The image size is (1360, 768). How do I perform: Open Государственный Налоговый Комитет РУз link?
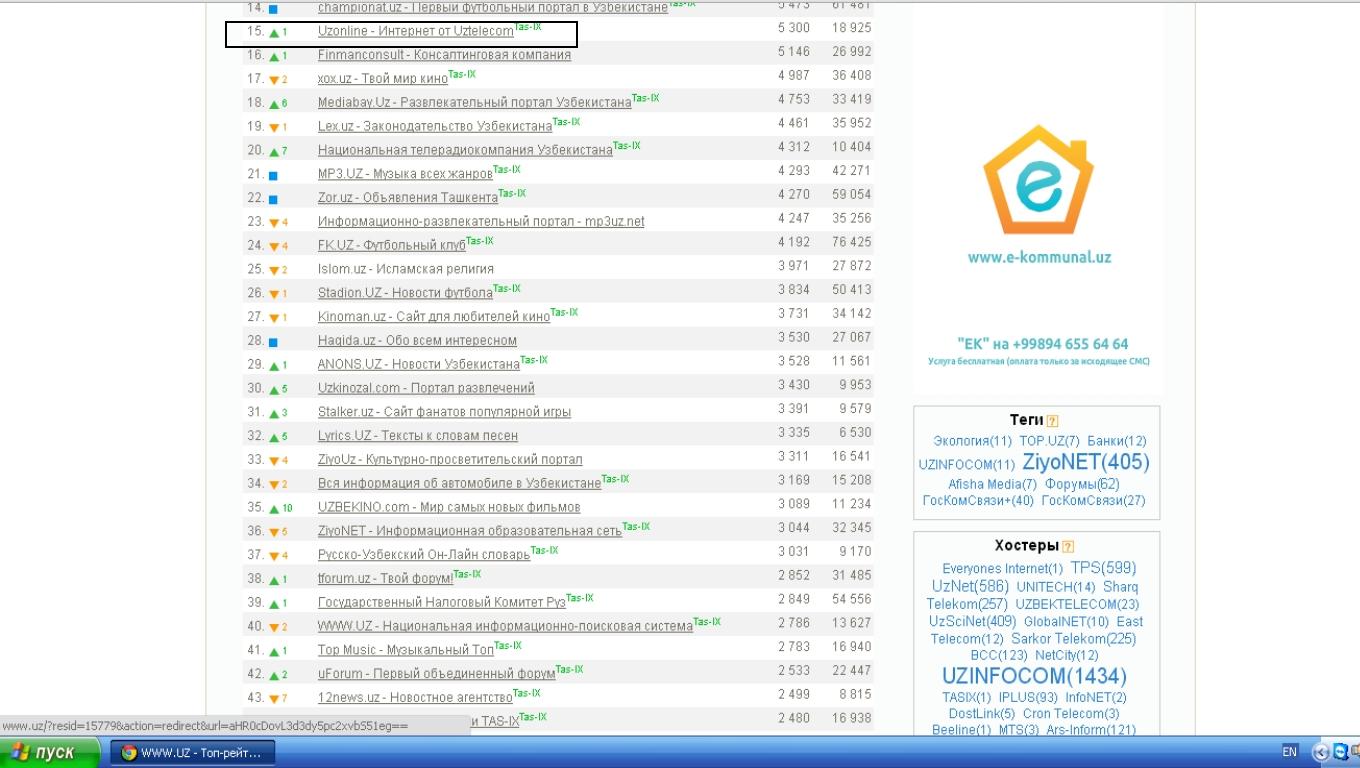click(442, 603)
